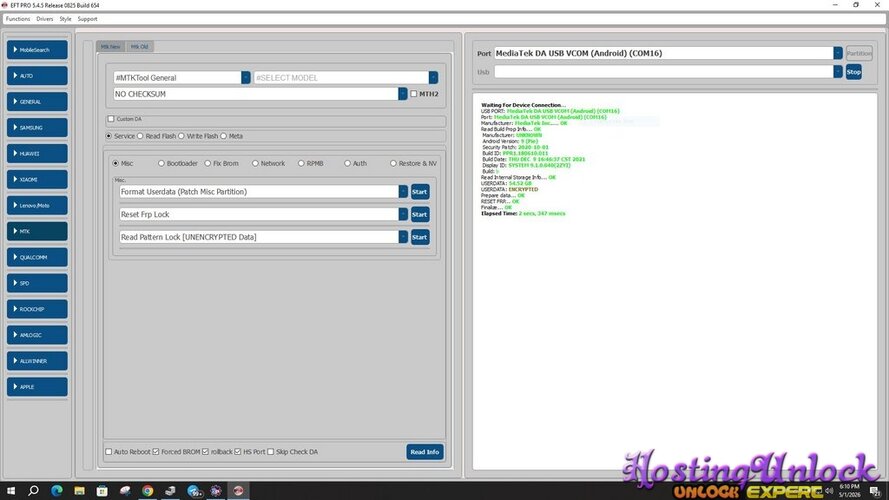Start the Reset Frp Lock operation
Viewport: 889px width, 500px height.
click(420, 214)
